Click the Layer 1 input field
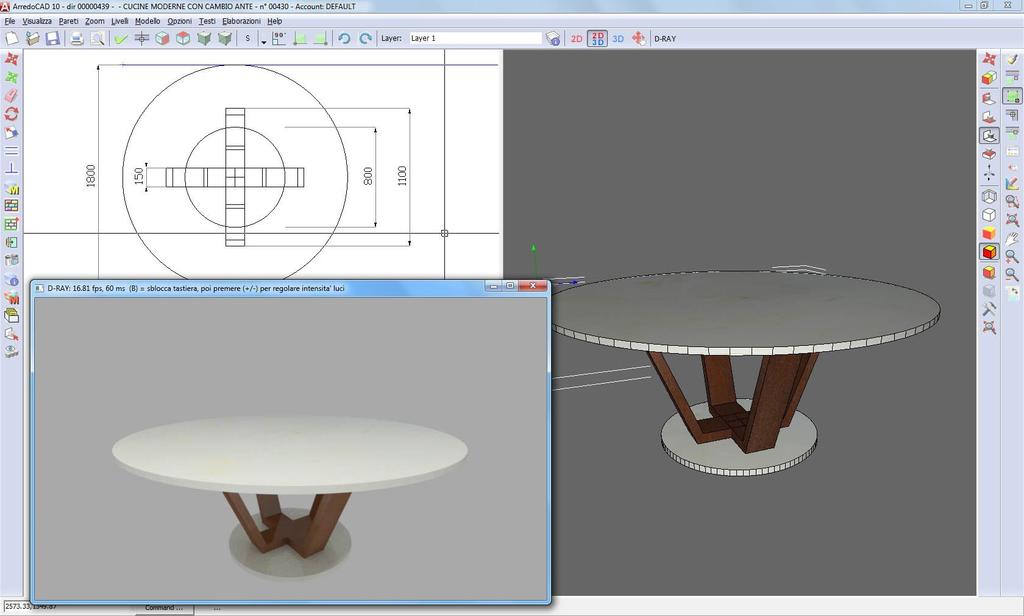The width and height of the screenshot is (1024, 616). 475,39
